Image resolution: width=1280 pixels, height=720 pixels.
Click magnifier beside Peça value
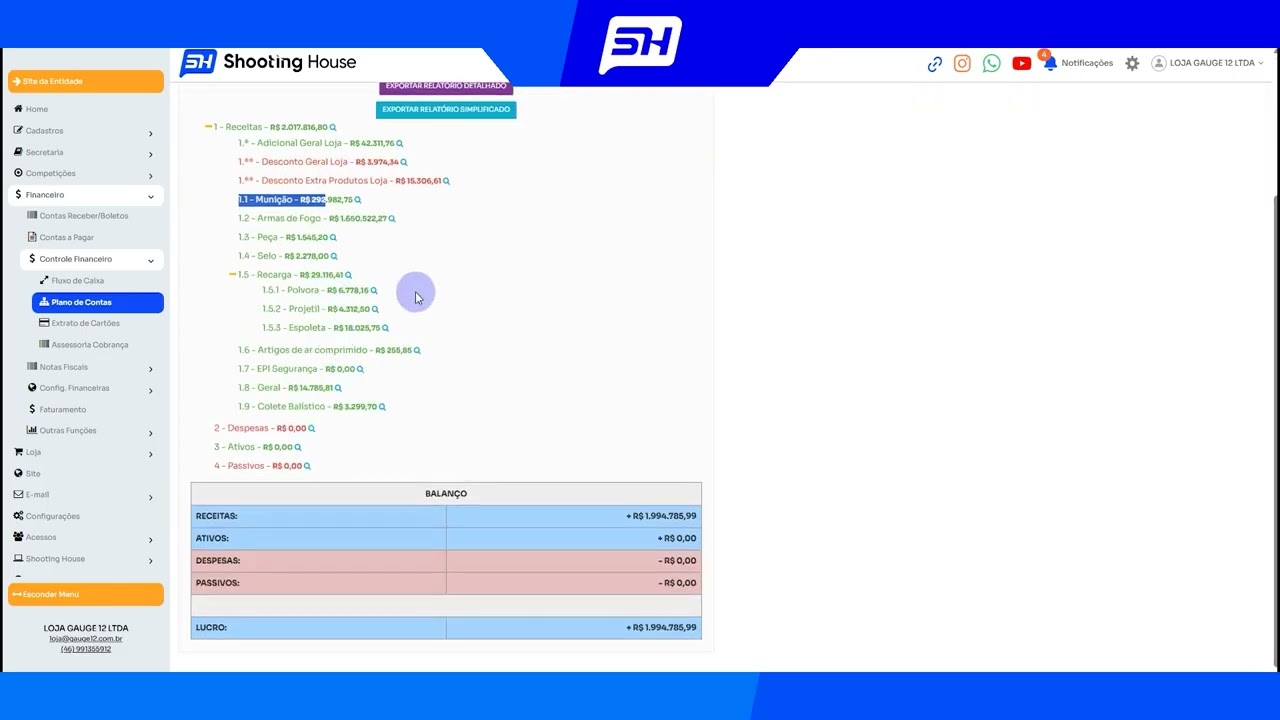333,237
